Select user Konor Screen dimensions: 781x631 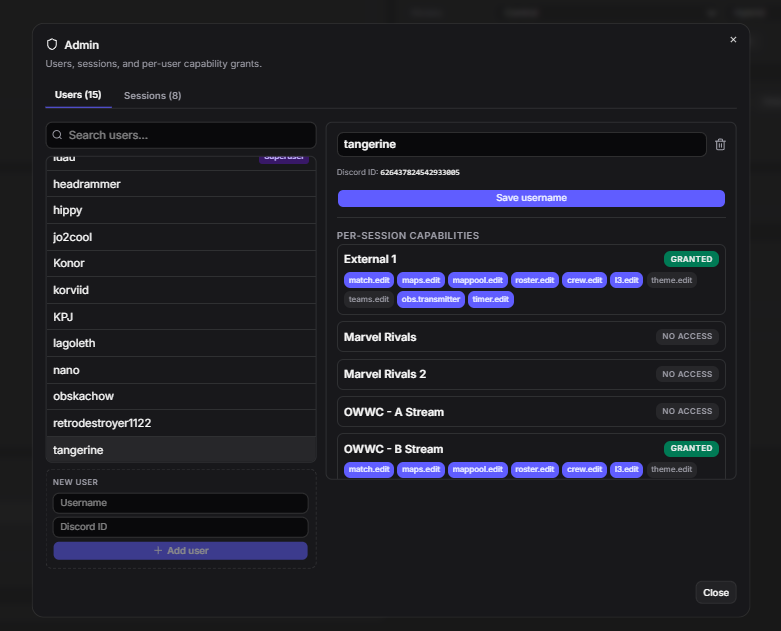point(181,263)
